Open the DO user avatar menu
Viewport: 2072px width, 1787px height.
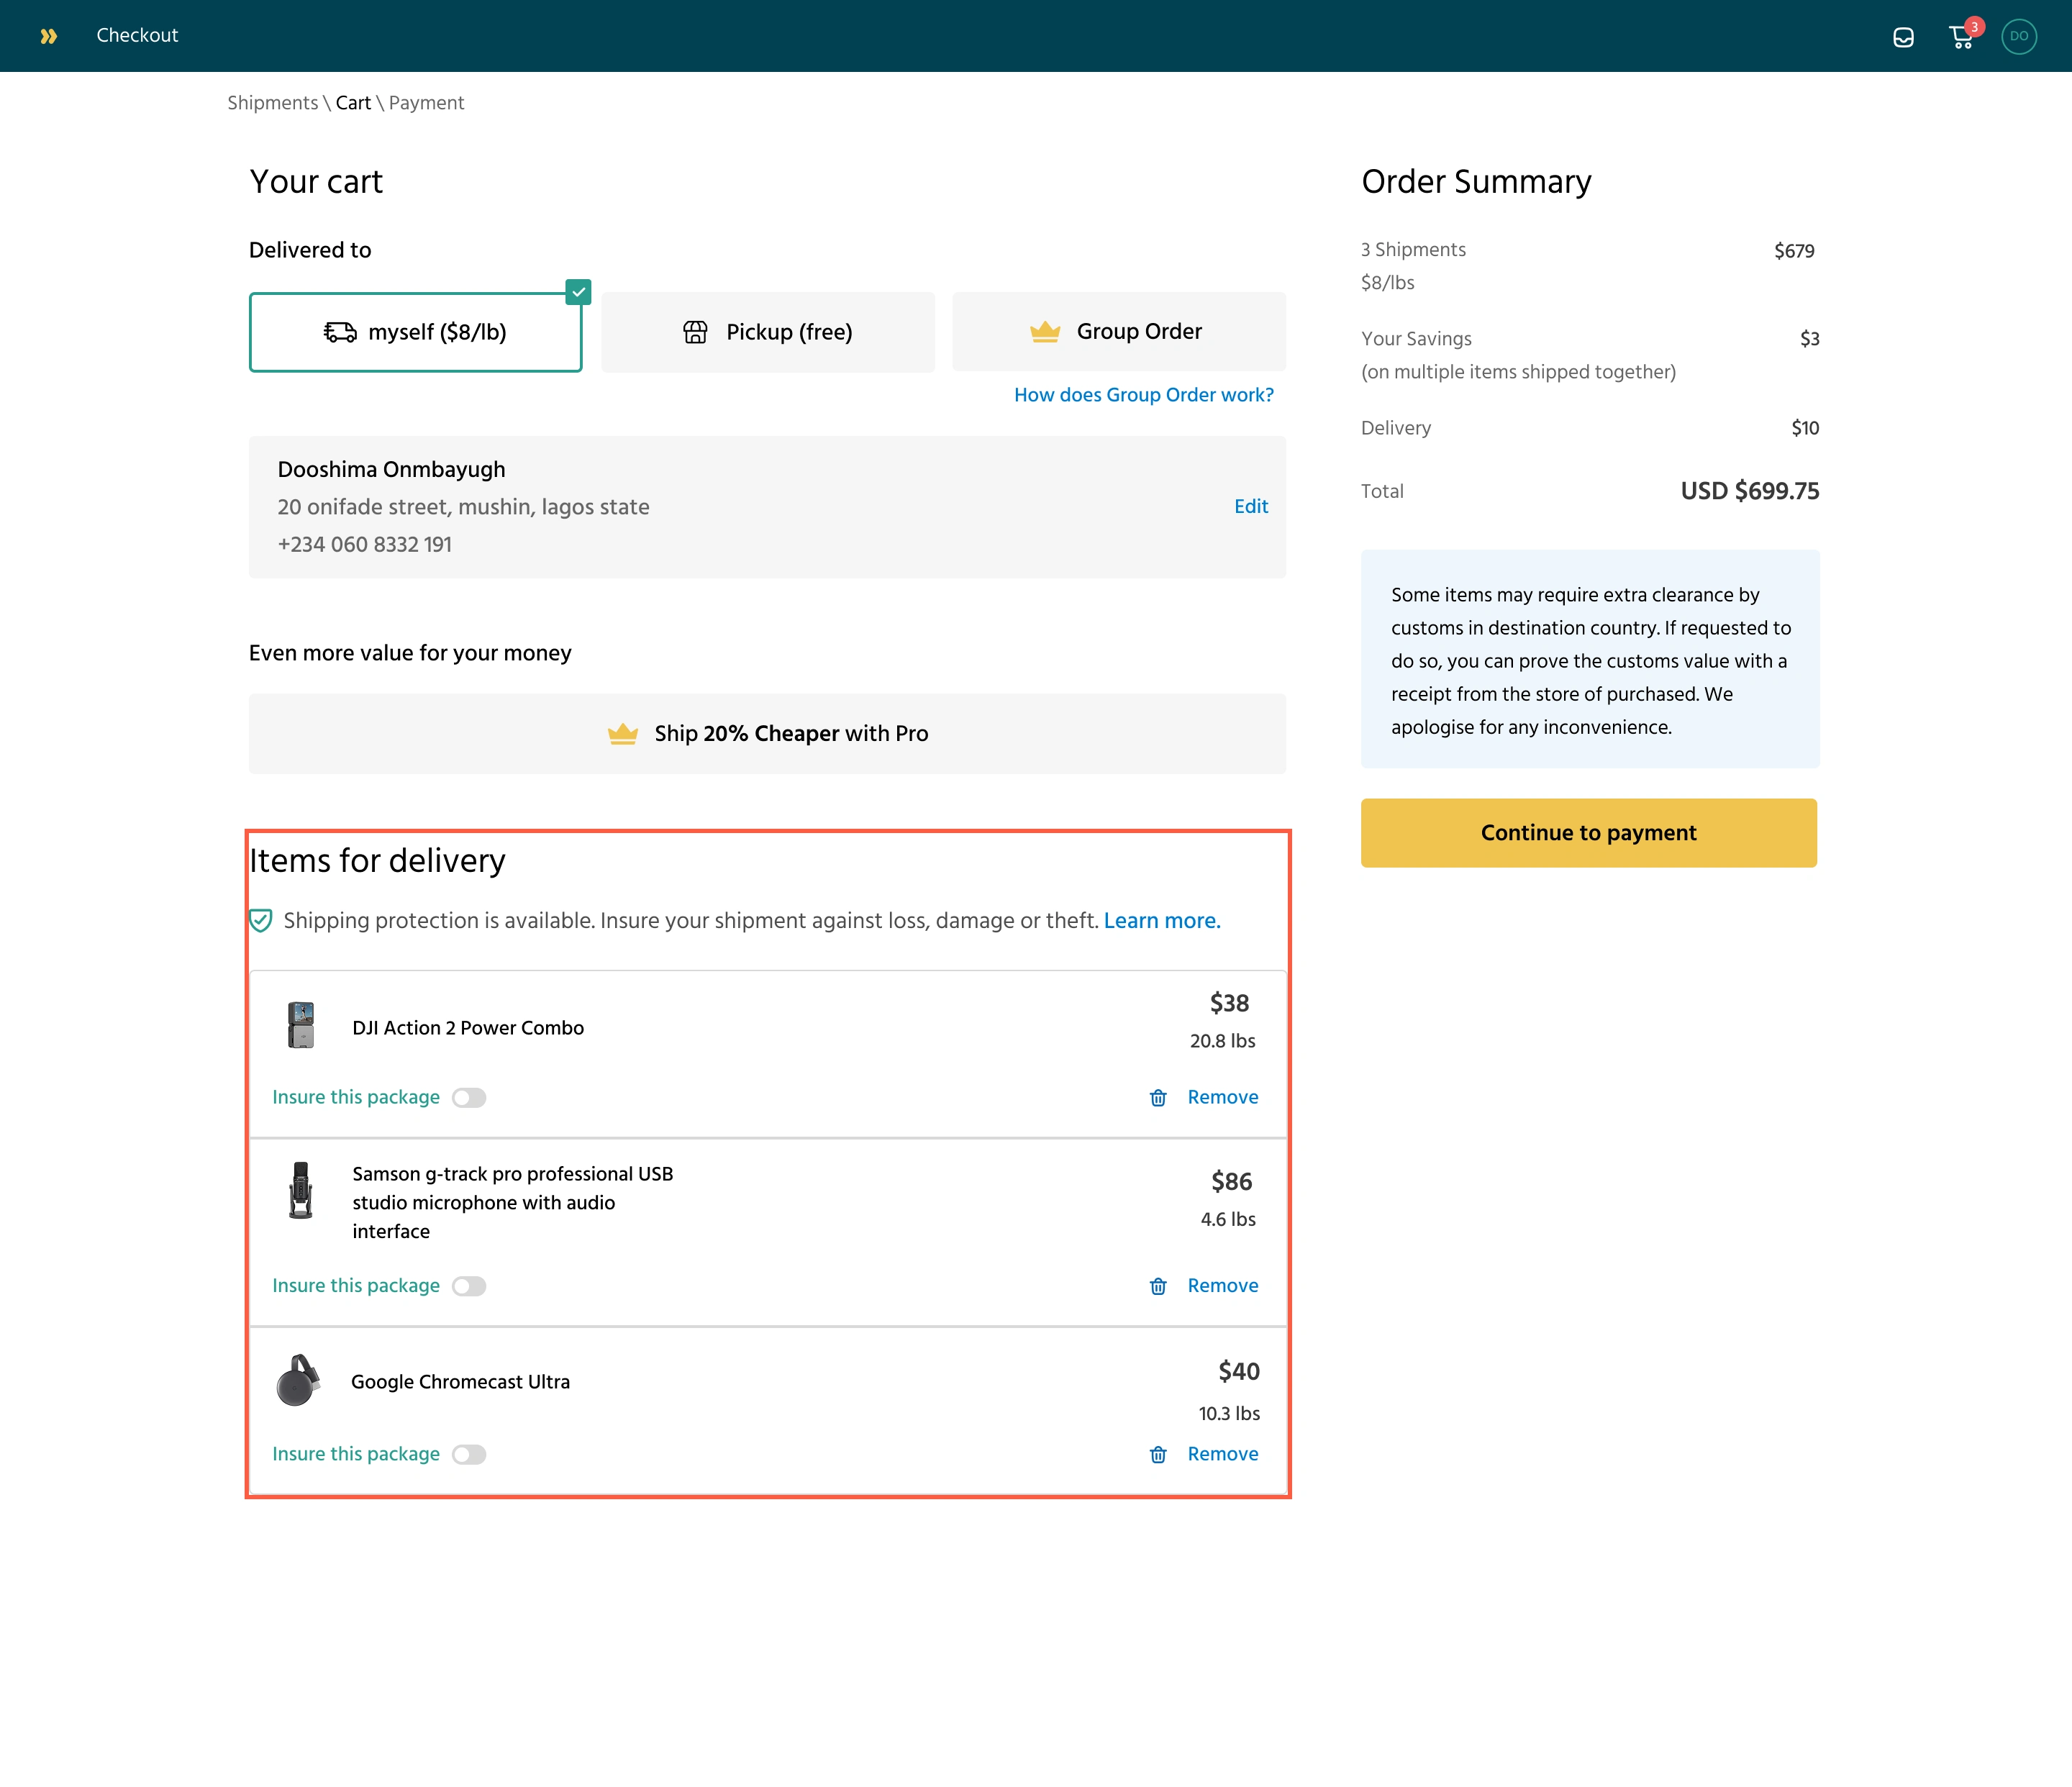coord(2018,36)
